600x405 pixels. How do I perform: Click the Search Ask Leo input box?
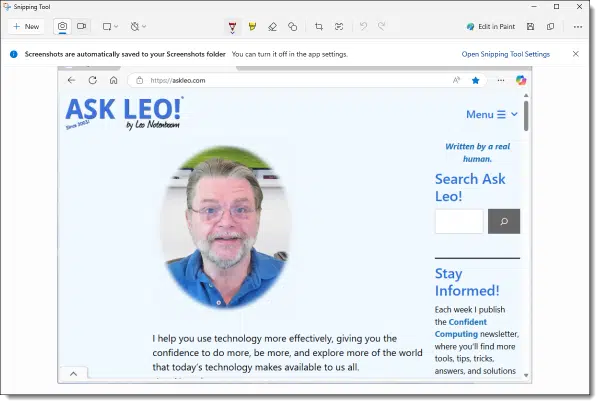459,222
